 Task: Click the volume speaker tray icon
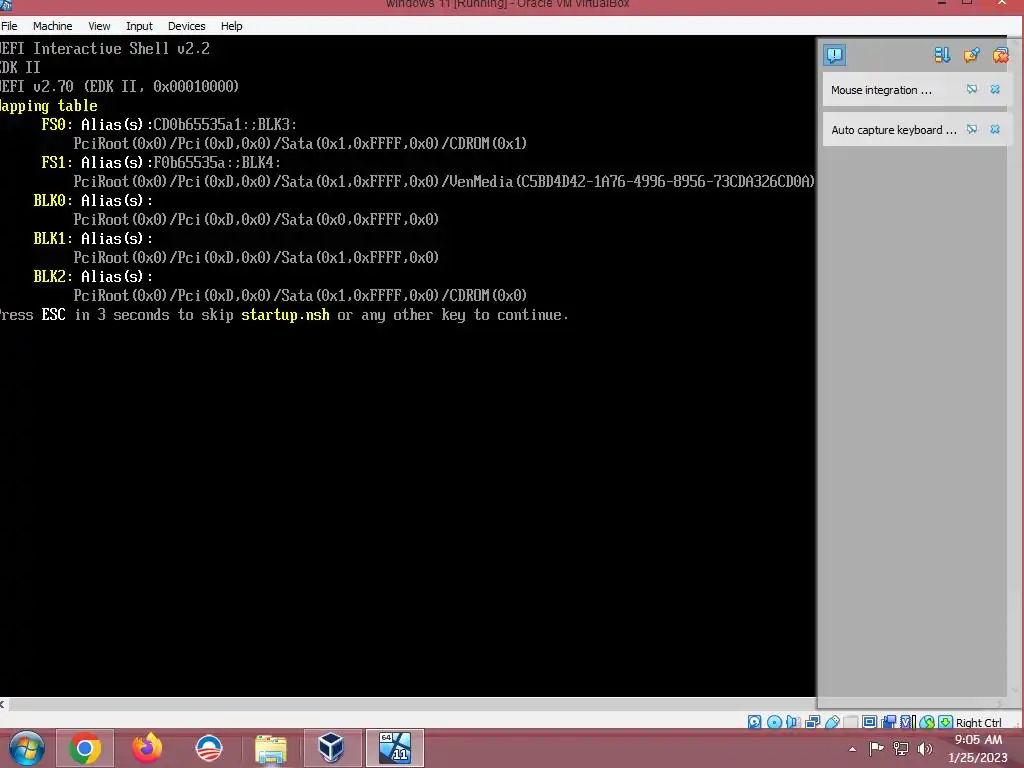925,749
